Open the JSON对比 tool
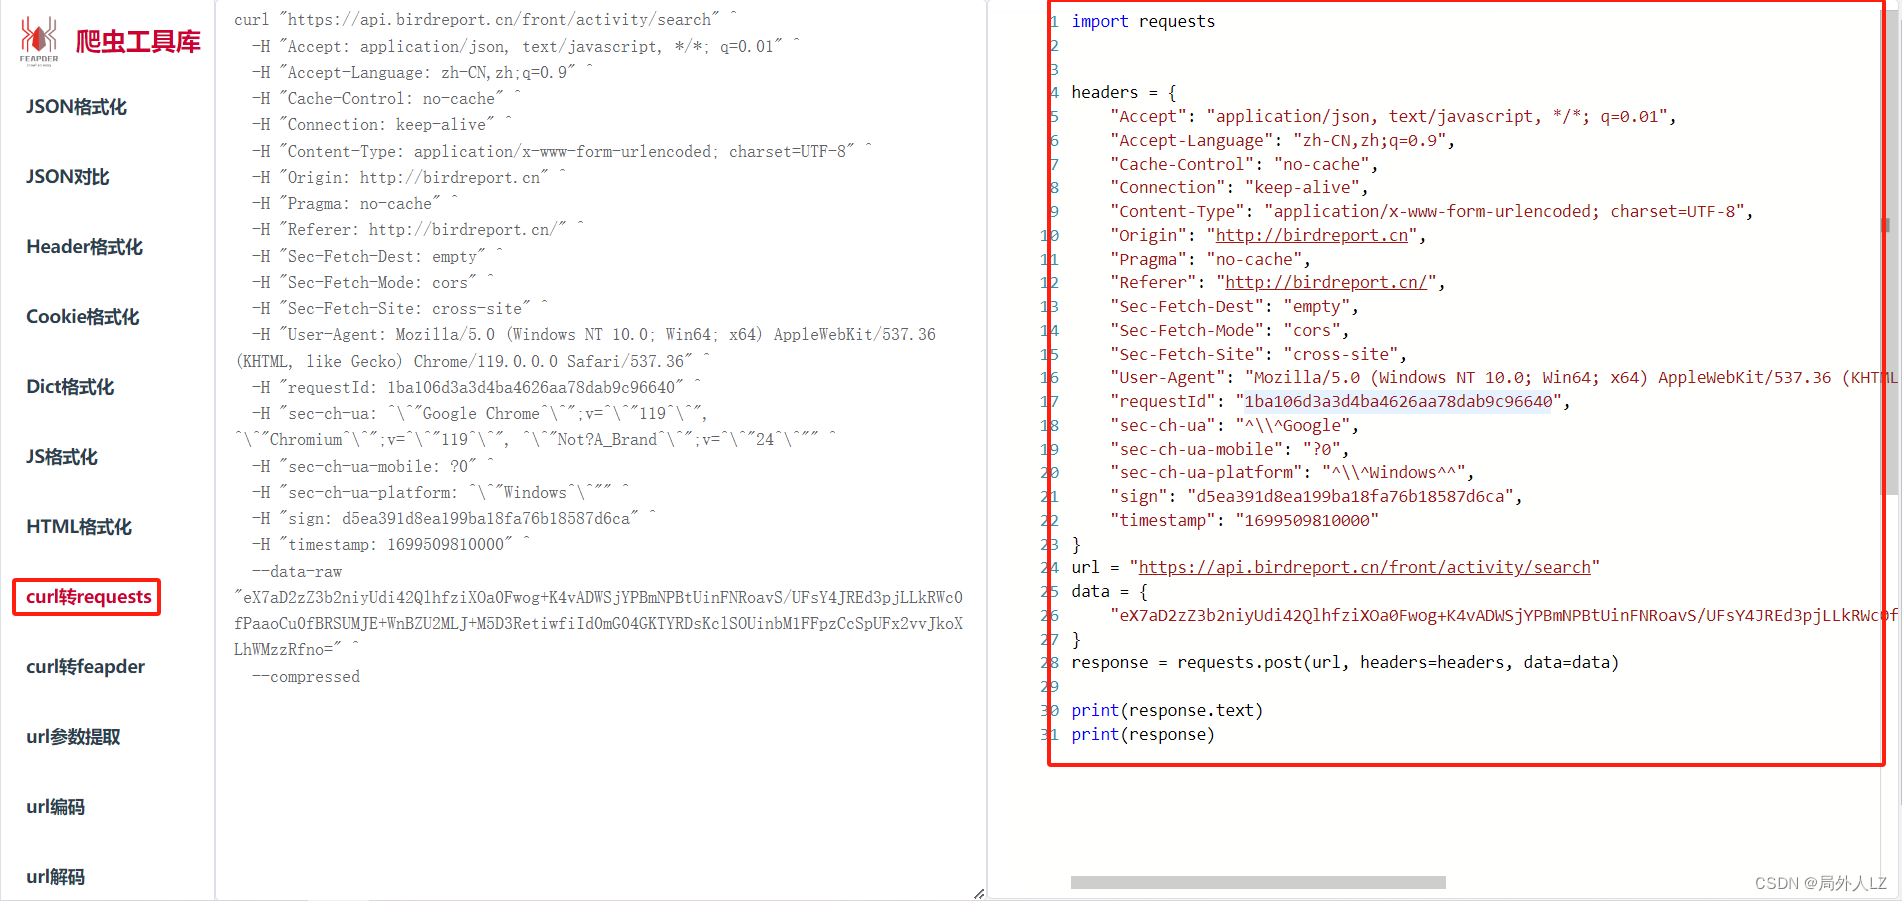 coord(68,177)
